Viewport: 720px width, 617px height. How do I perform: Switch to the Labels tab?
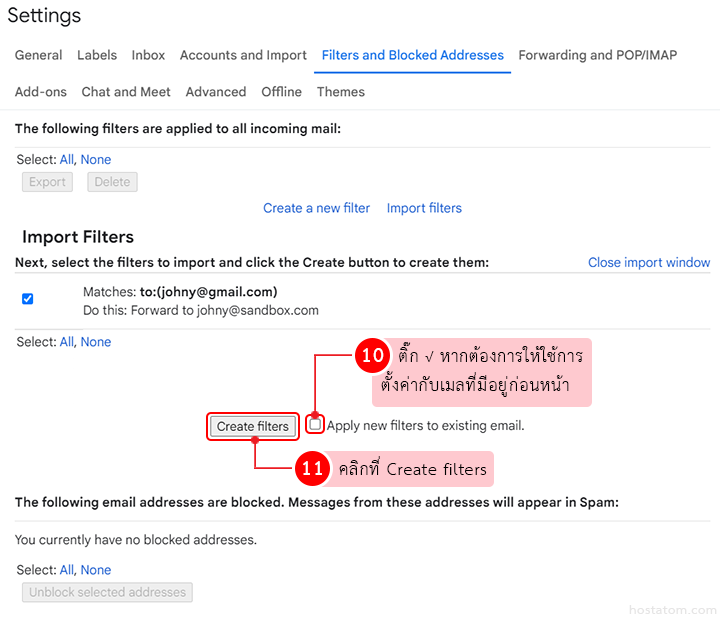pyautogui.click(x=97, y=55)
